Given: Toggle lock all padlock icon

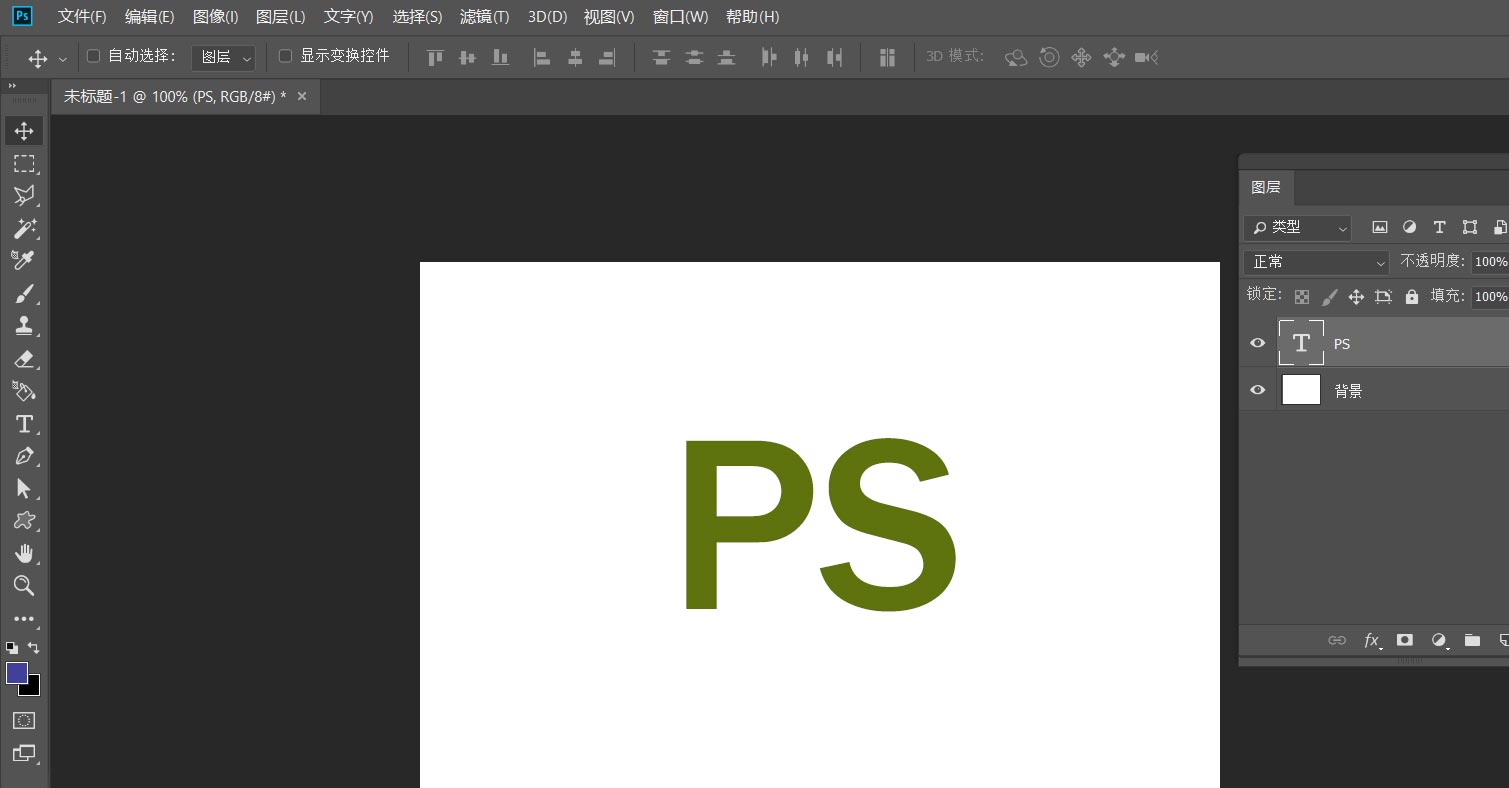Looking at the screenshot, I should 1411,297.
